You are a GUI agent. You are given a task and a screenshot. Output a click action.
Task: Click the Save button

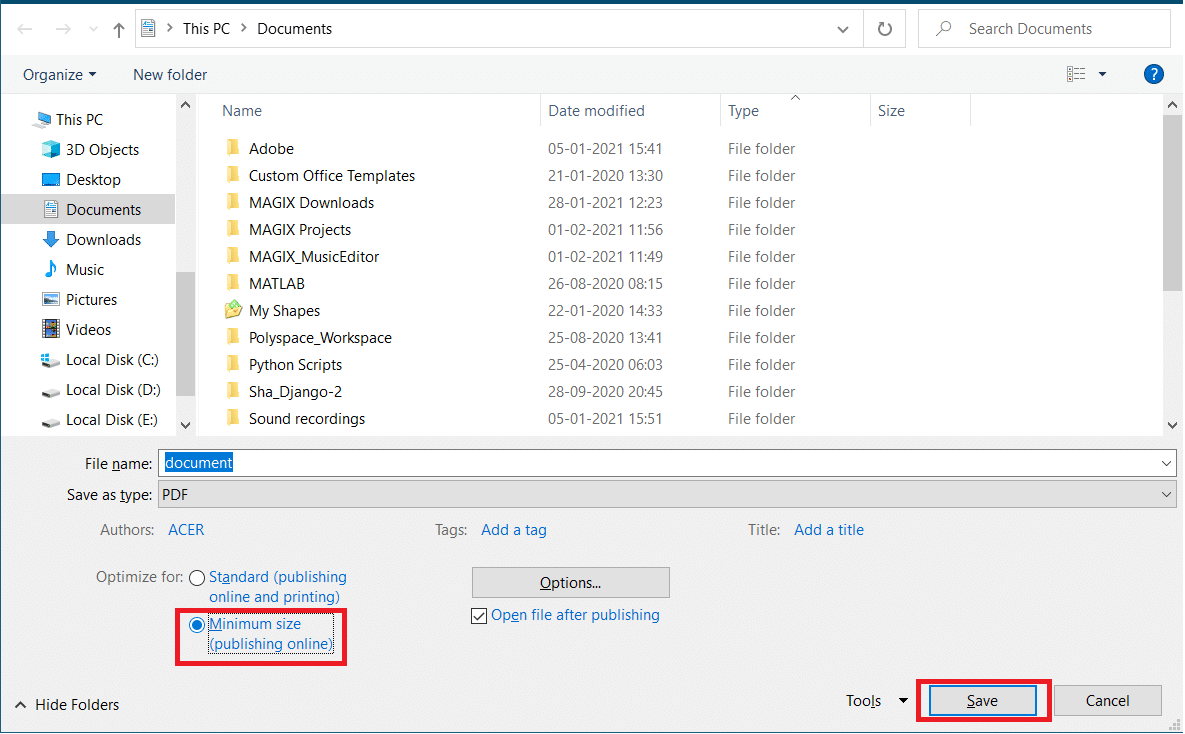click(982, 701)
